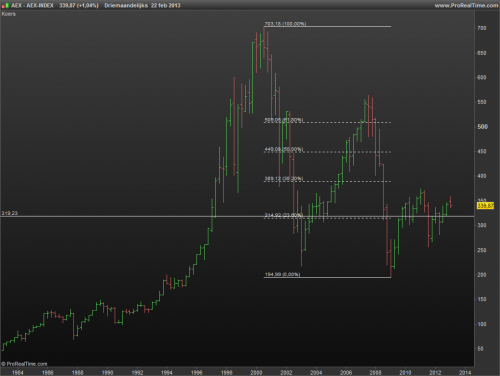
Task: Select the 61,80% Fibonacci level label
Action: [x=284, y=120]
